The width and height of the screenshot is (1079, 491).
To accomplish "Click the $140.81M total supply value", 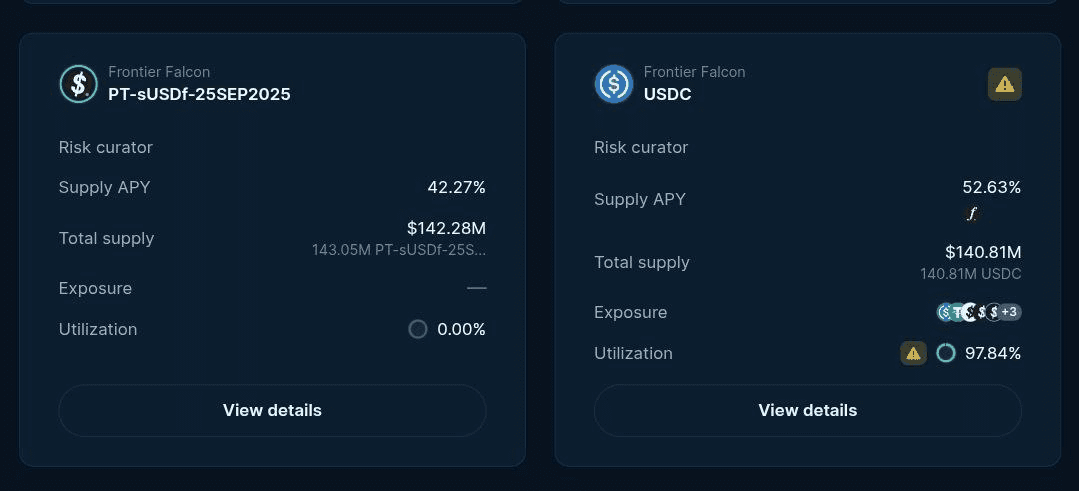I will click(983, 252).
